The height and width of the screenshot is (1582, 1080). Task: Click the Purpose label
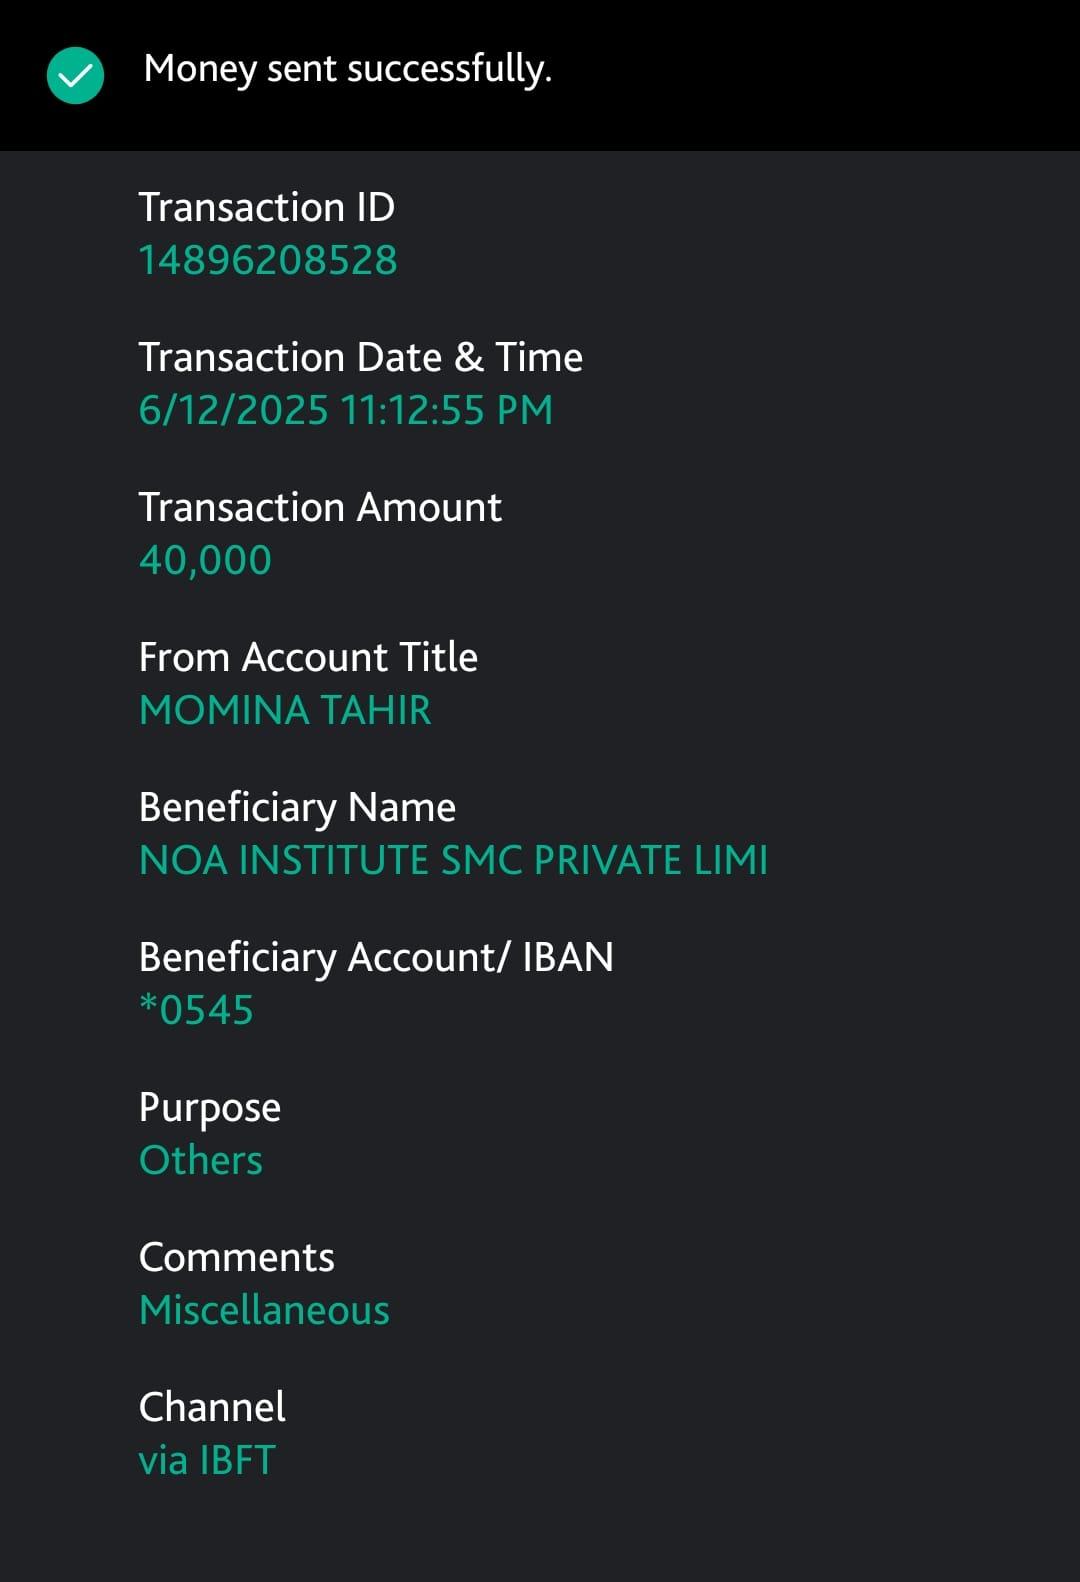tap(209, 1107)
